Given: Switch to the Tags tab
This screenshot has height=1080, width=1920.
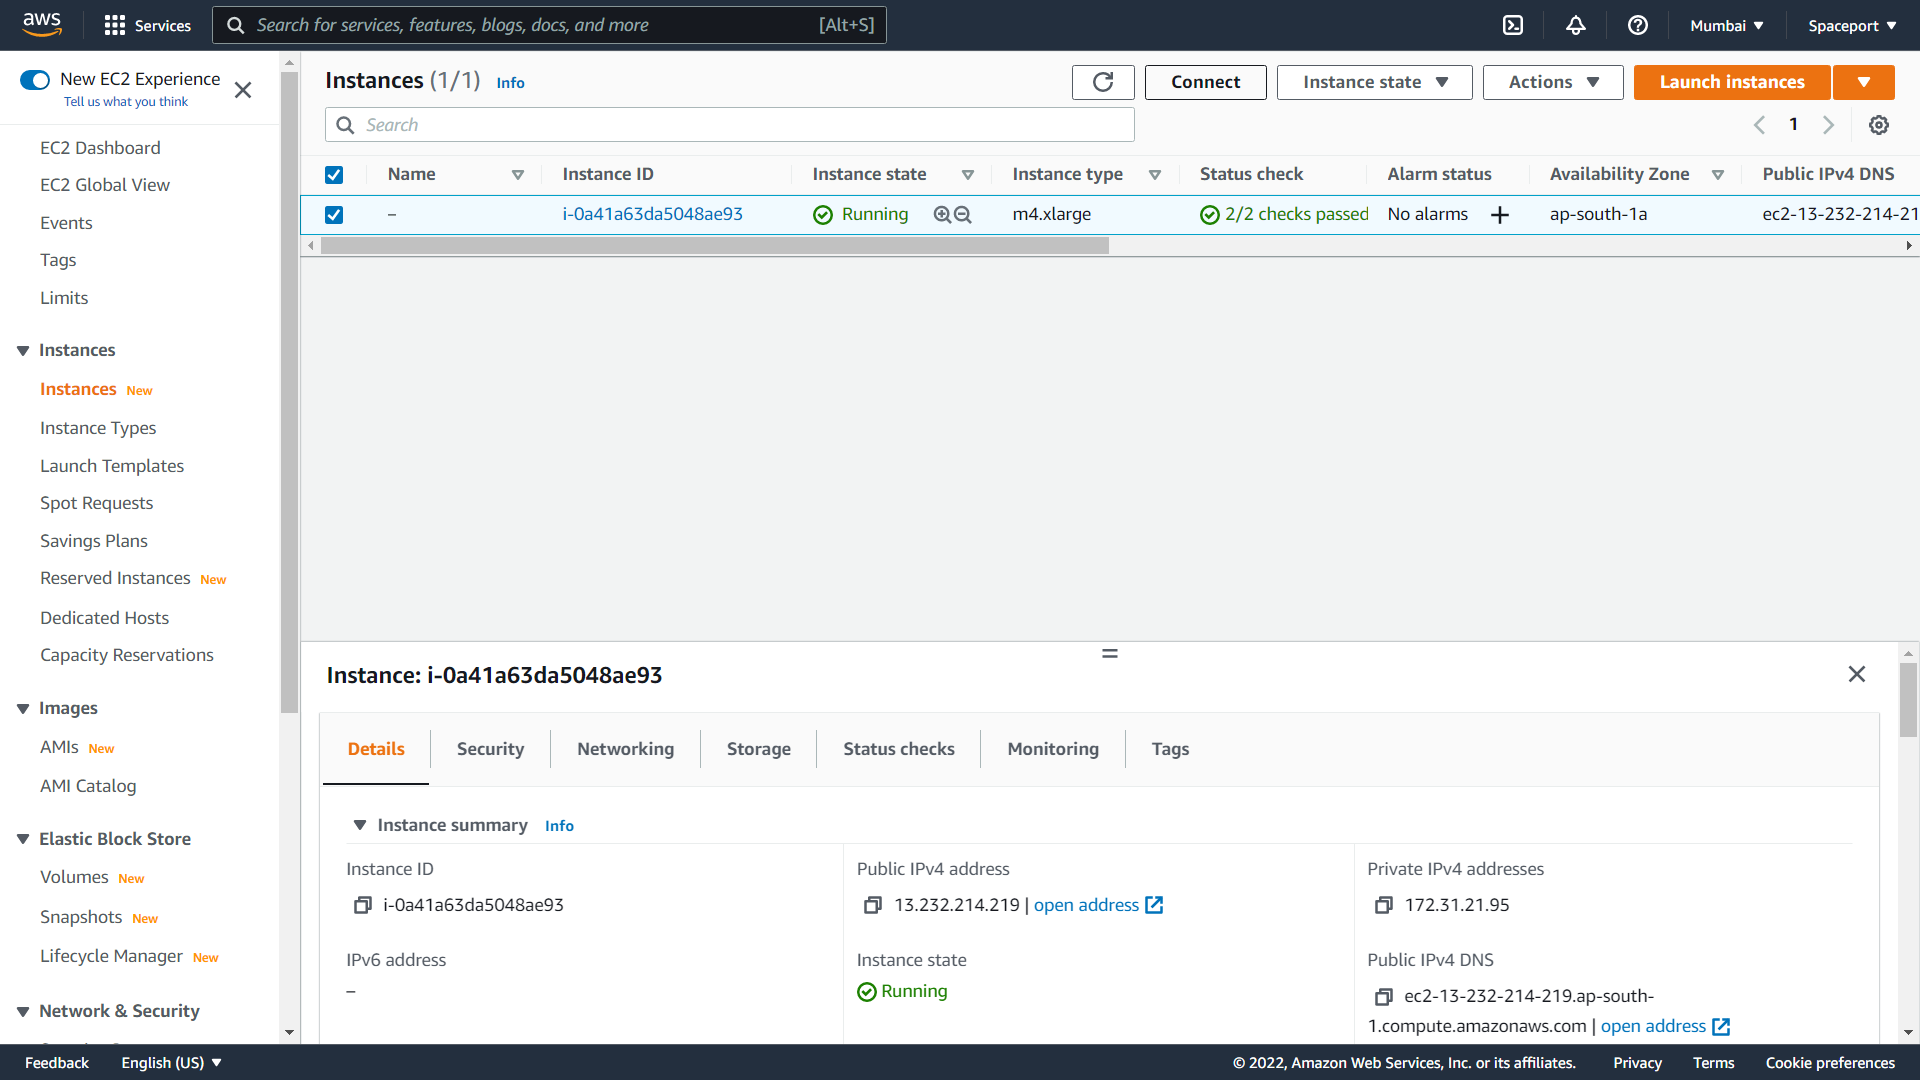Looking at the screenshot, I should coord(1170,749).
